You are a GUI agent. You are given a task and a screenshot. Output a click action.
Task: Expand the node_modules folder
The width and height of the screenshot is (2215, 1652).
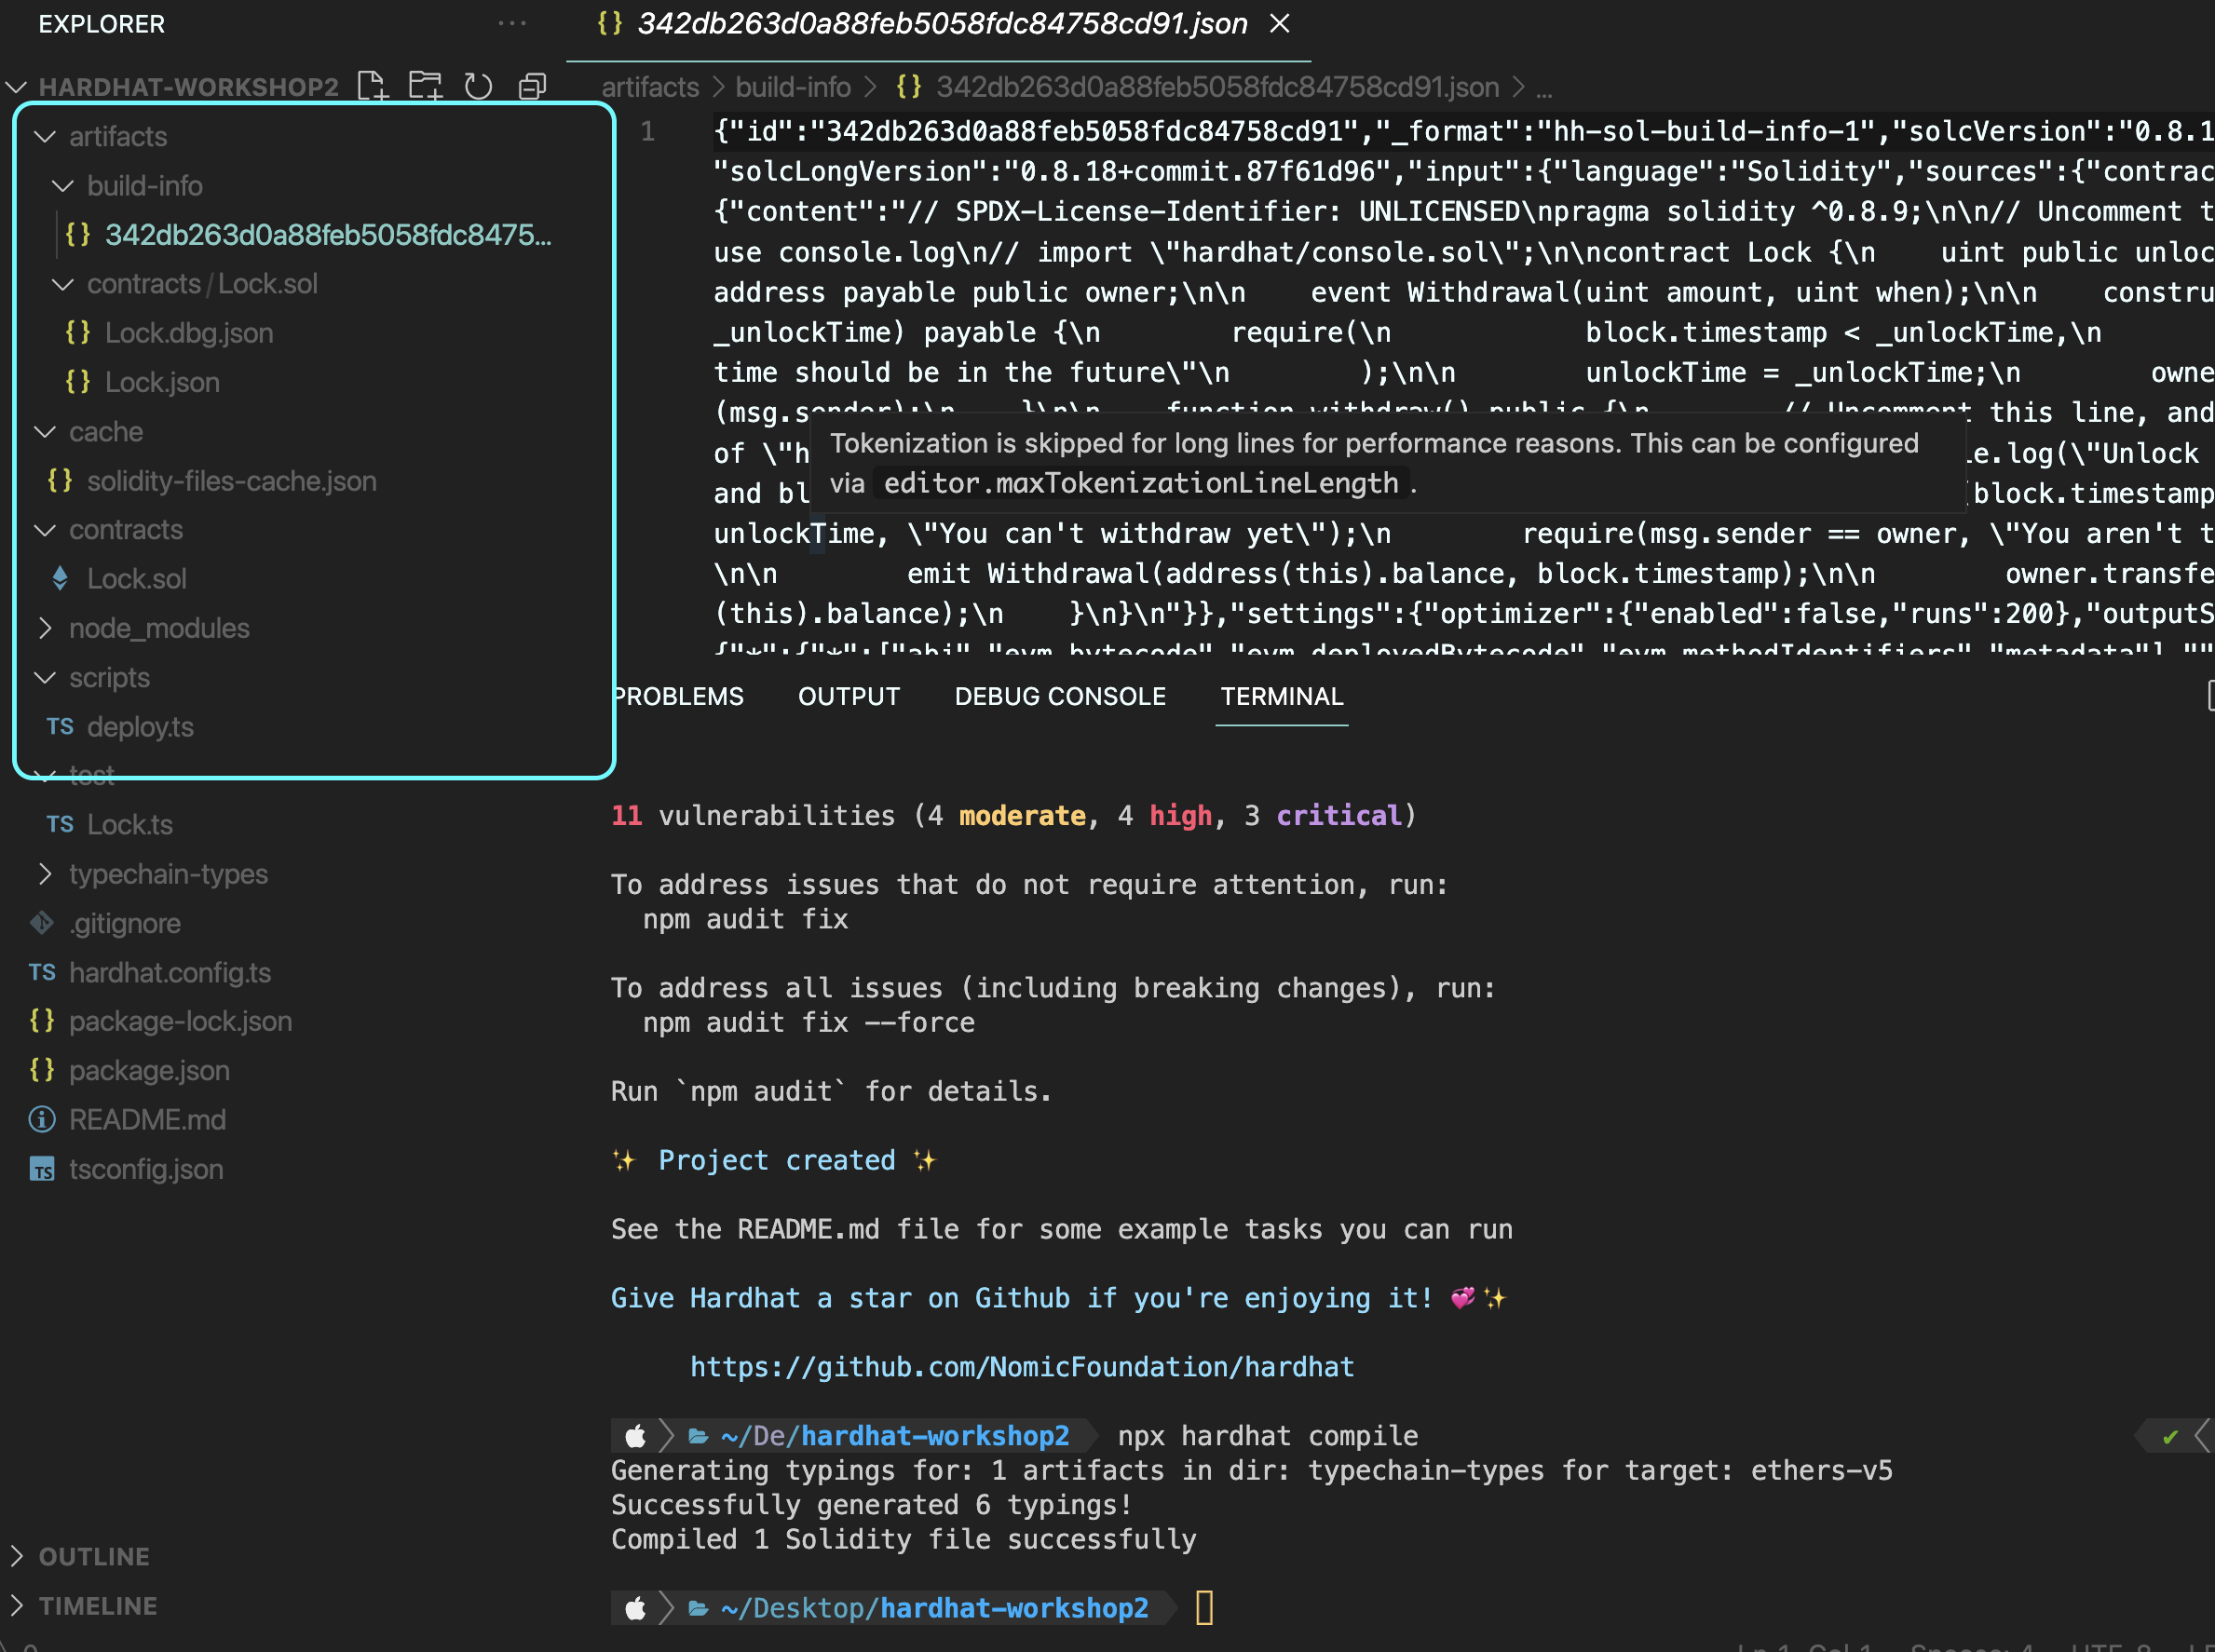point(158,628)
